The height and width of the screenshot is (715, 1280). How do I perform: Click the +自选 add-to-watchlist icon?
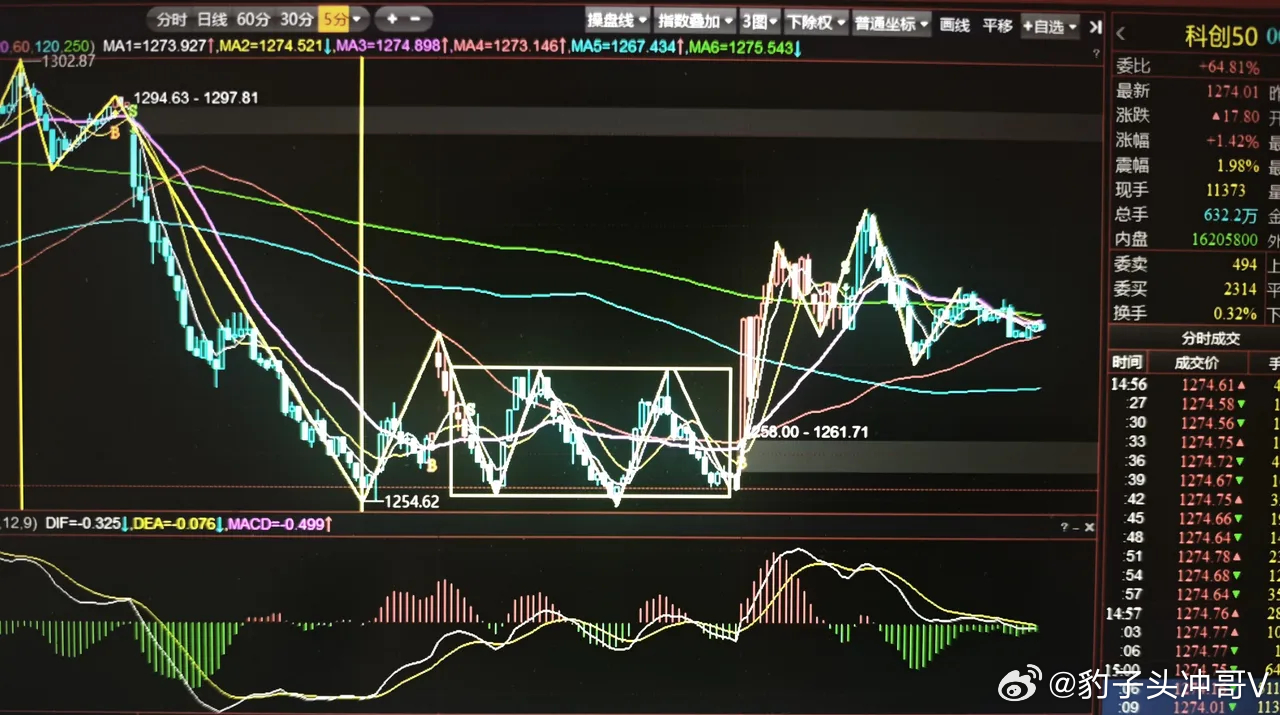(1043, 22)
